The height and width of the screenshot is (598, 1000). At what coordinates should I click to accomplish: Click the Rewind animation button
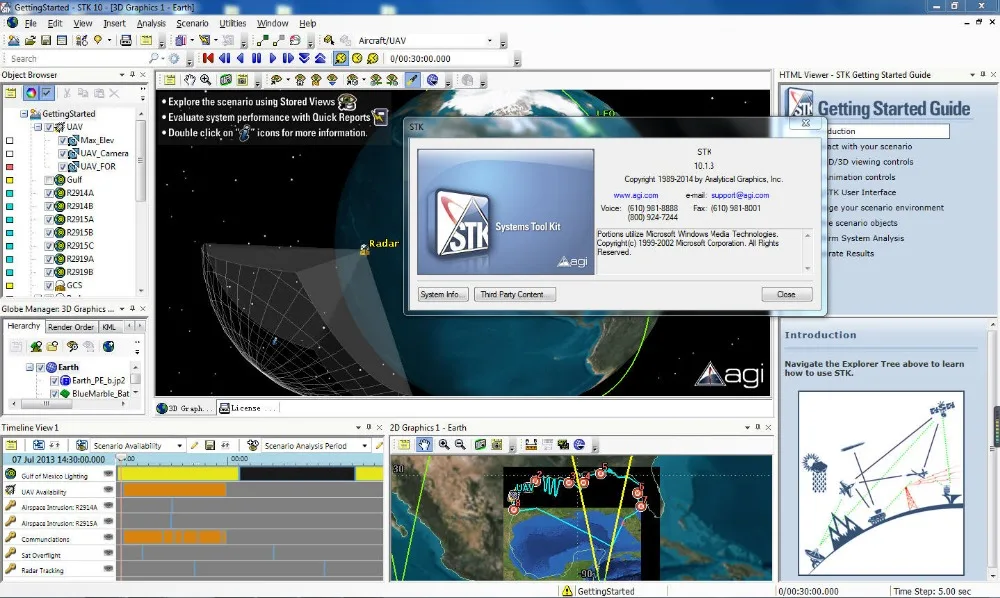(x=208, y=58)
